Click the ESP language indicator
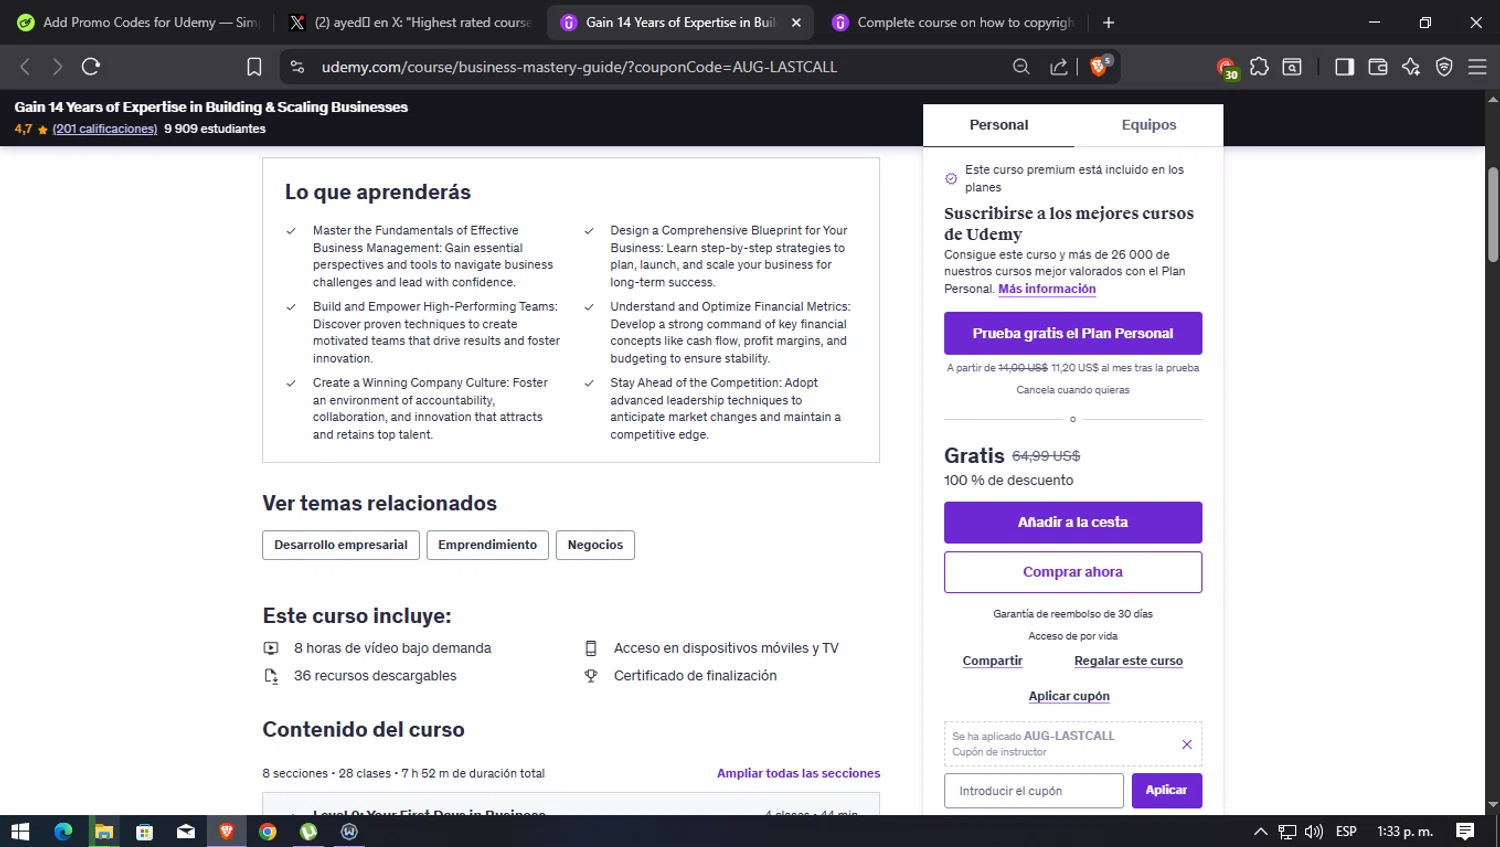1500x847 pixels. (1346, 831)
